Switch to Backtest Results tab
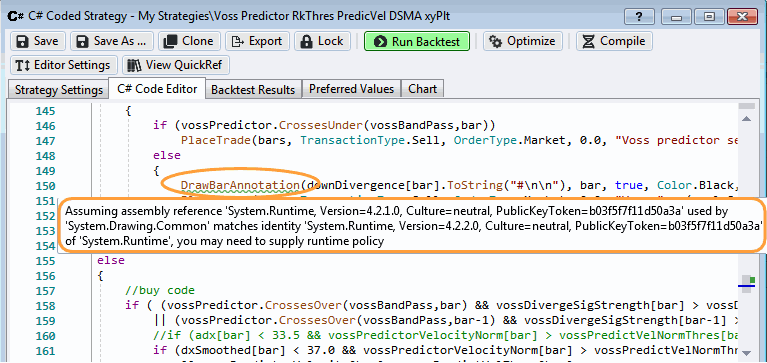The image size is (767, 363). [253, 90]
